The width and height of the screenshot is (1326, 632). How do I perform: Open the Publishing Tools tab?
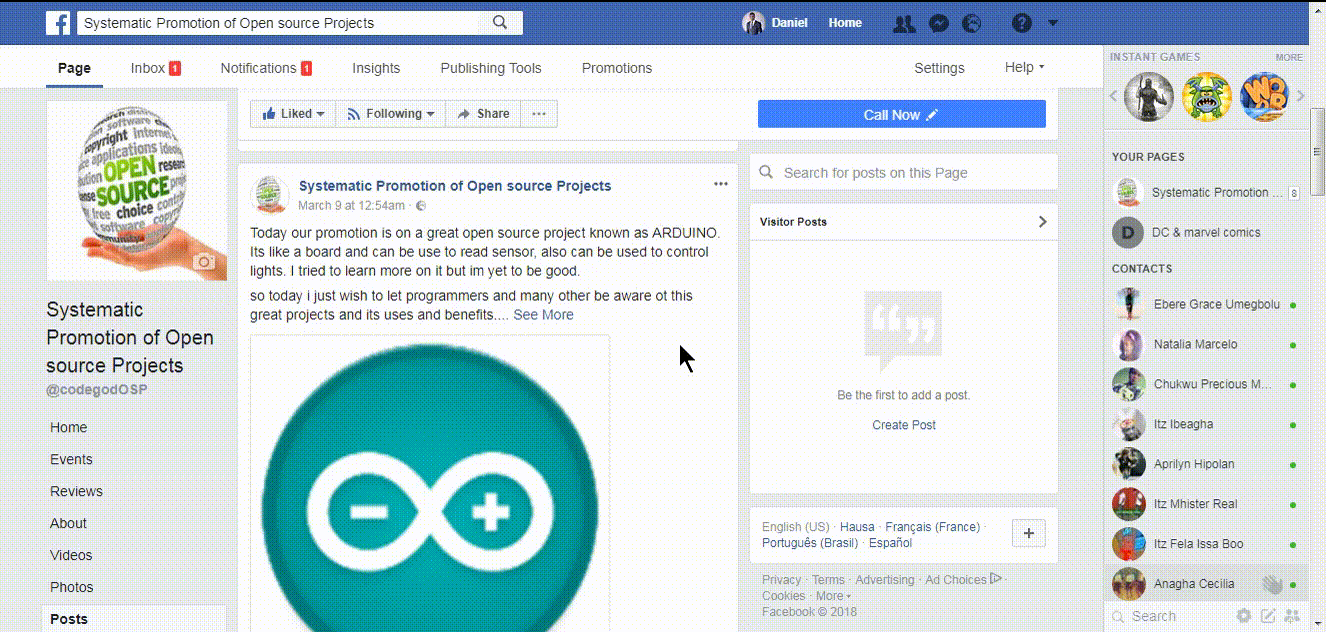[491, 68]
